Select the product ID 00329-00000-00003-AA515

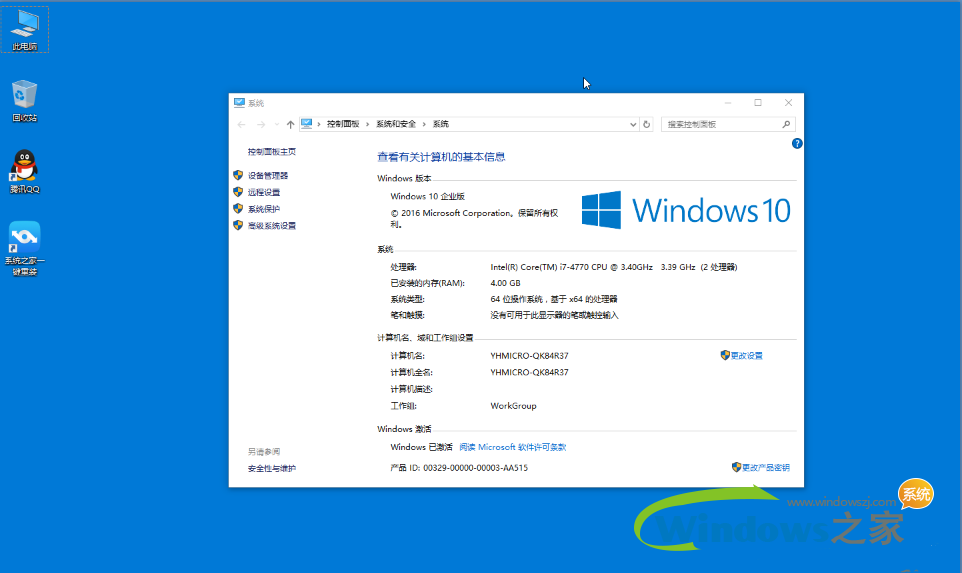(475, 467)
